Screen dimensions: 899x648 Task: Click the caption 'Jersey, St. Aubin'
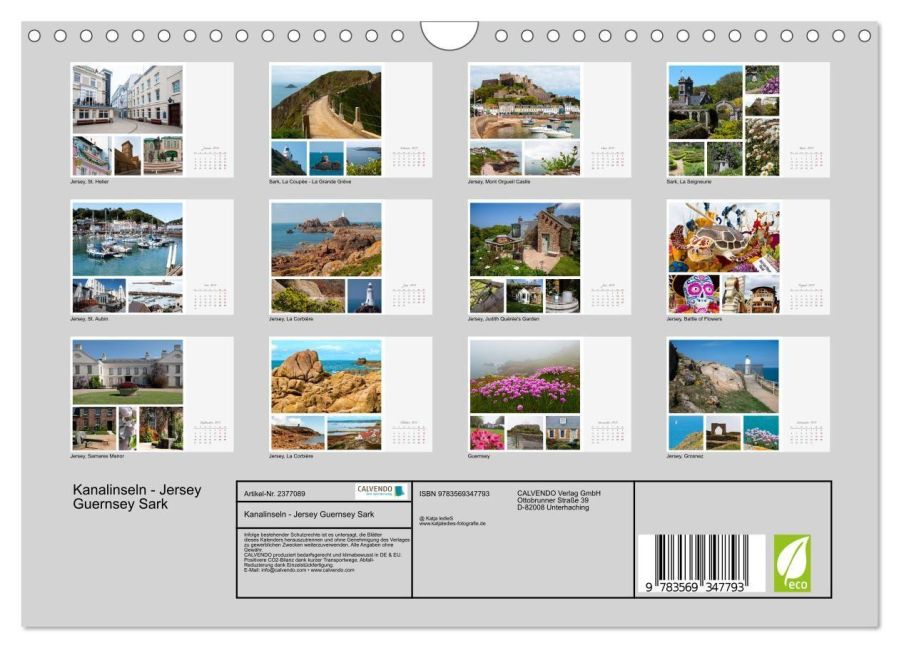(89, 319)
